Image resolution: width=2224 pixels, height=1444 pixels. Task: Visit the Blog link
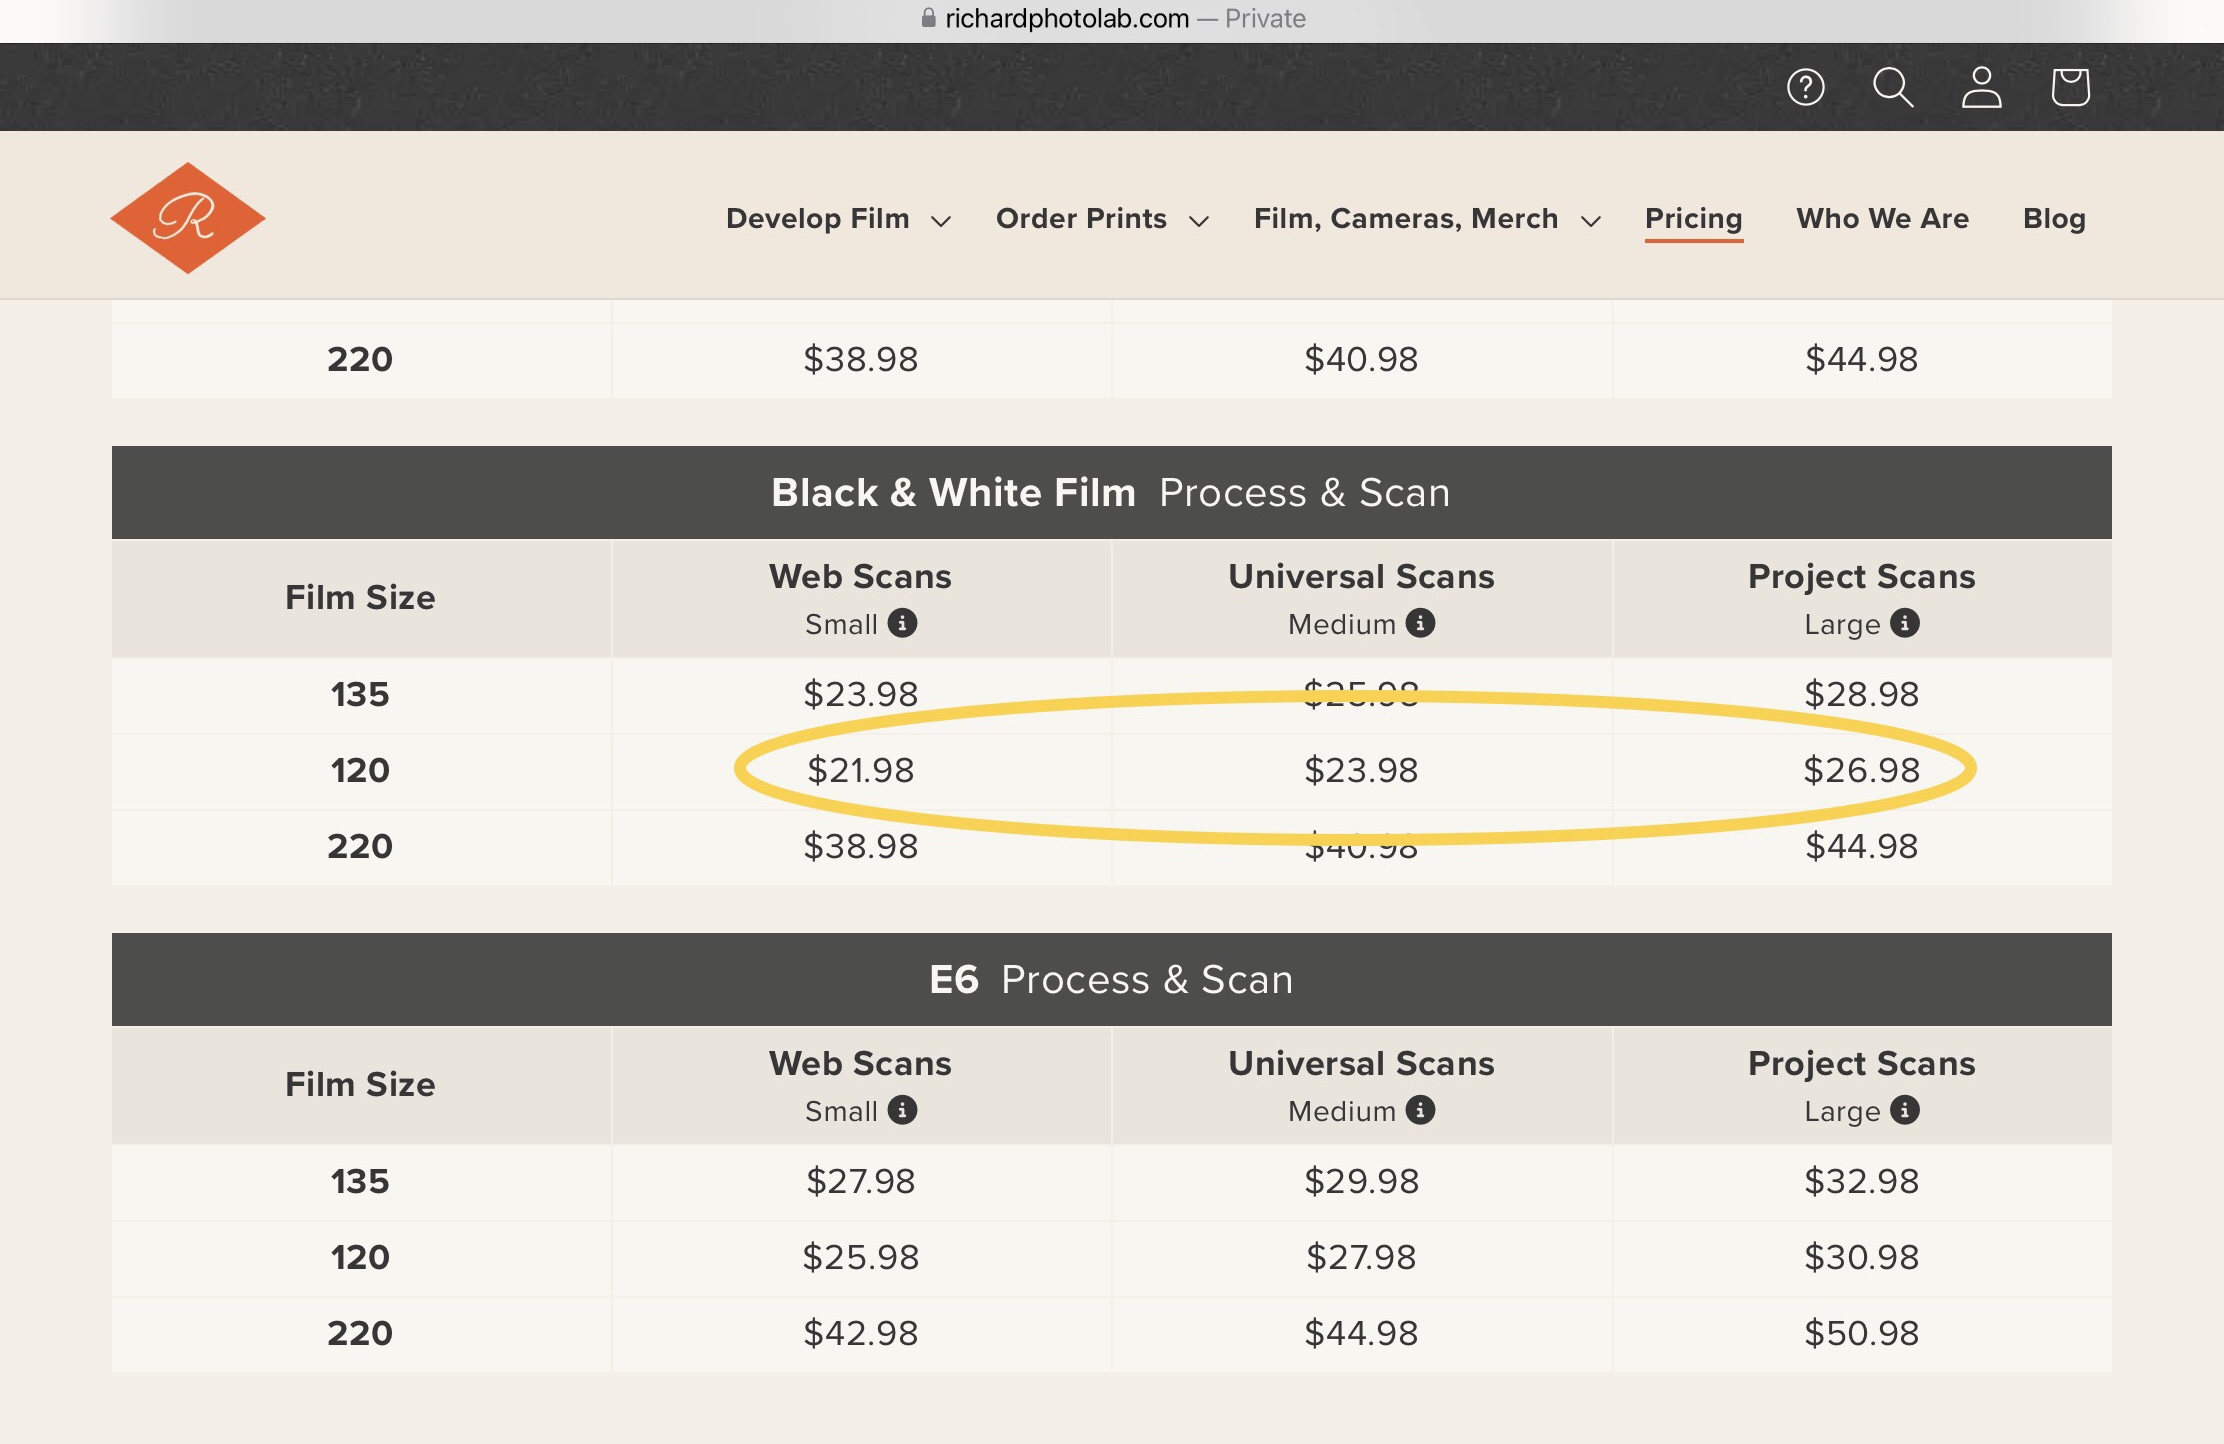coord(2054,218)
